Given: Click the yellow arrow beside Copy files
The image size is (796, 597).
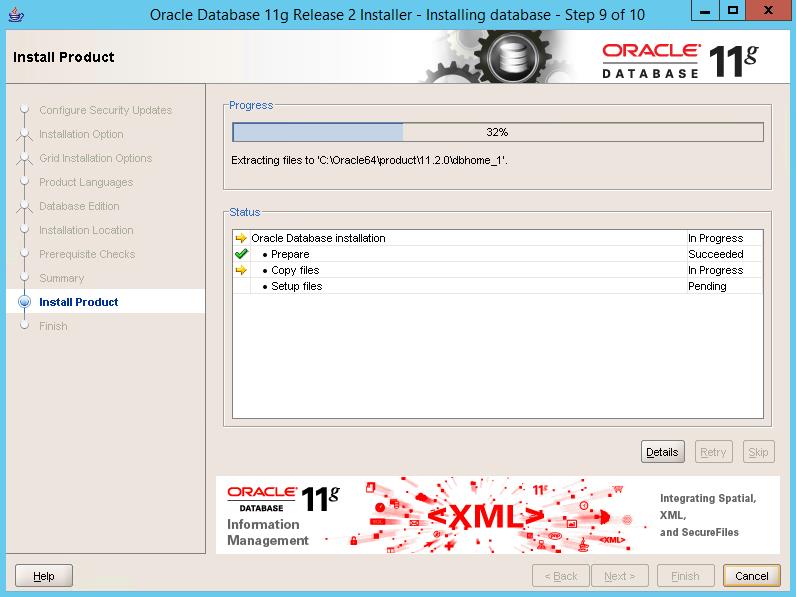Looking at the screenshot, I should (x=241, y=270).
